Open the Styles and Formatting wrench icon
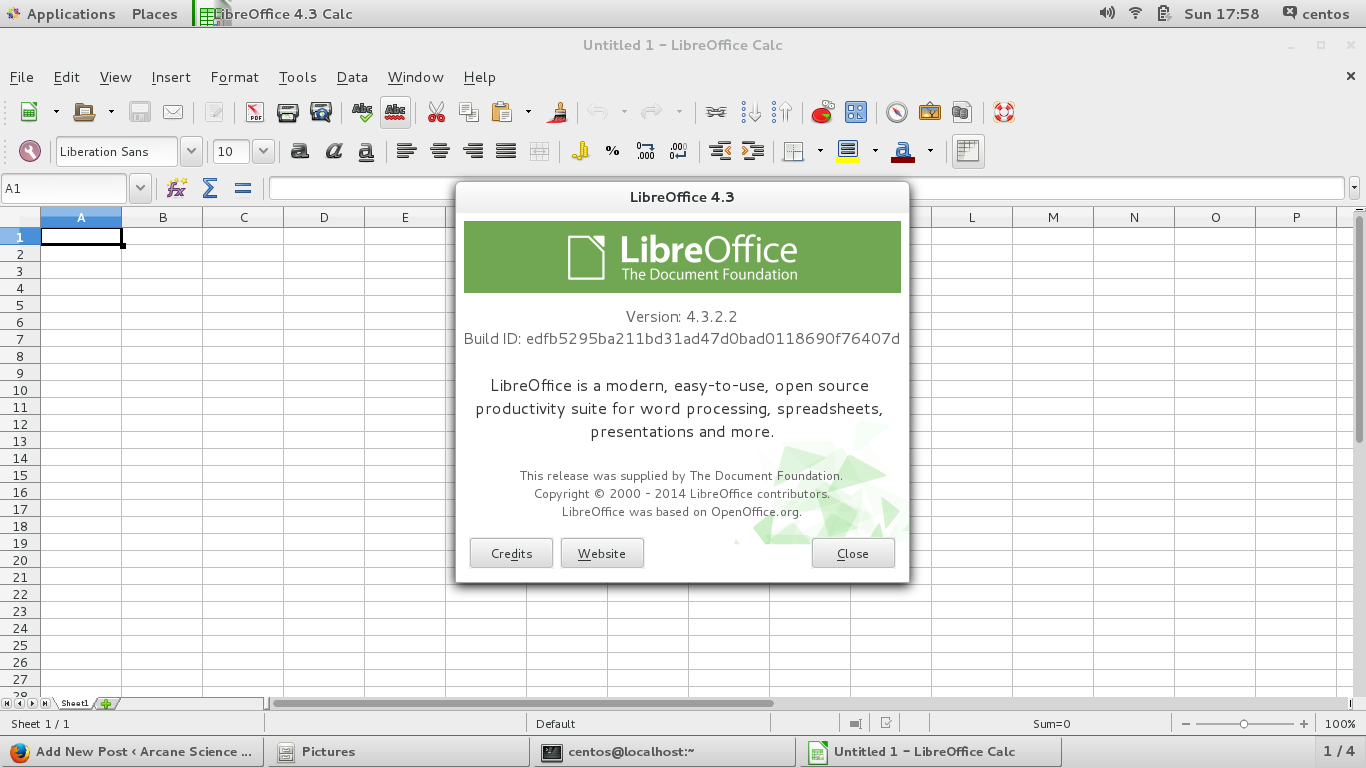This screenshot has height=768, width=1366. 30,151
